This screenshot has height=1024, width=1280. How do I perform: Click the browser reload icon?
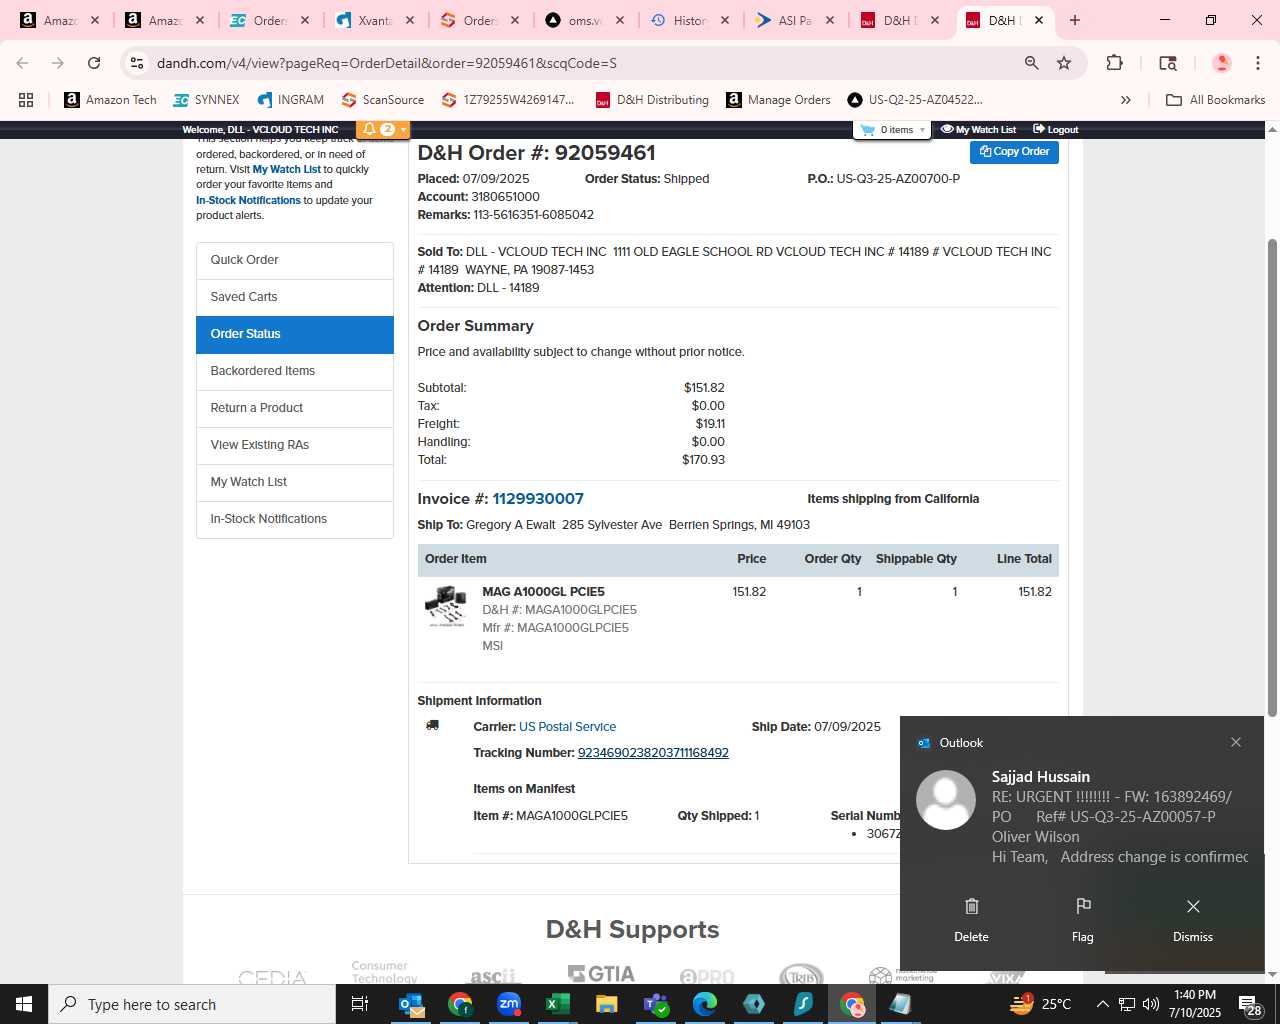point(94,63)
